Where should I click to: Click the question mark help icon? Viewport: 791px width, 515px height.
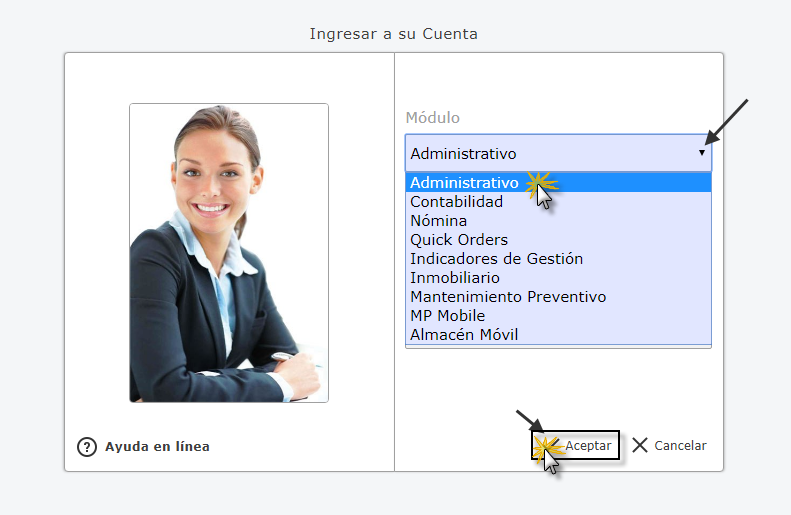pos(87,447)
